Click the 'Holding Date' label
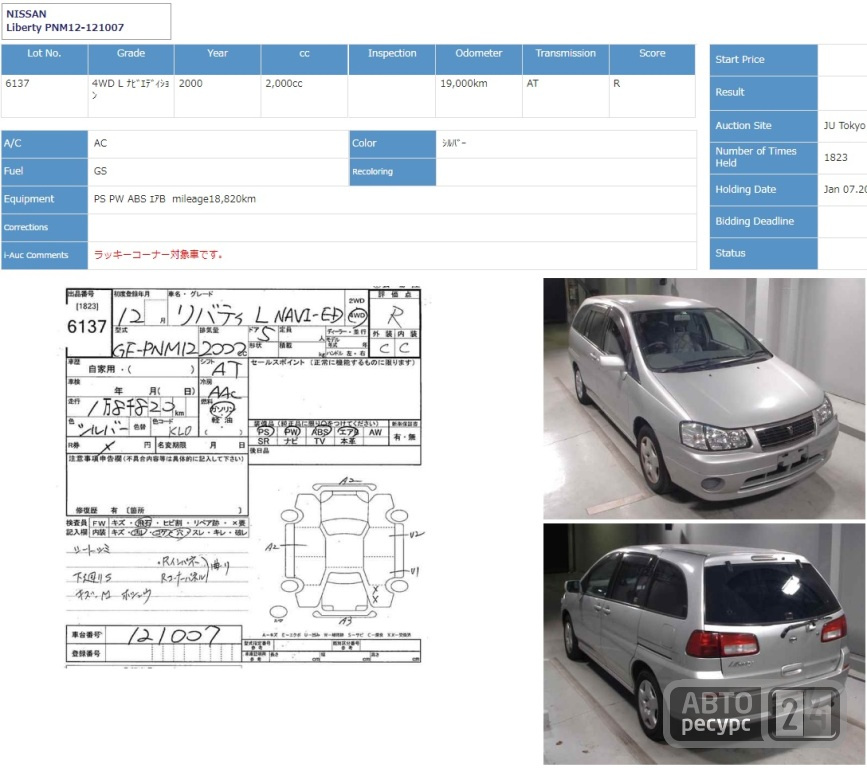The image size is (867, 768). [x=763, y=190]
